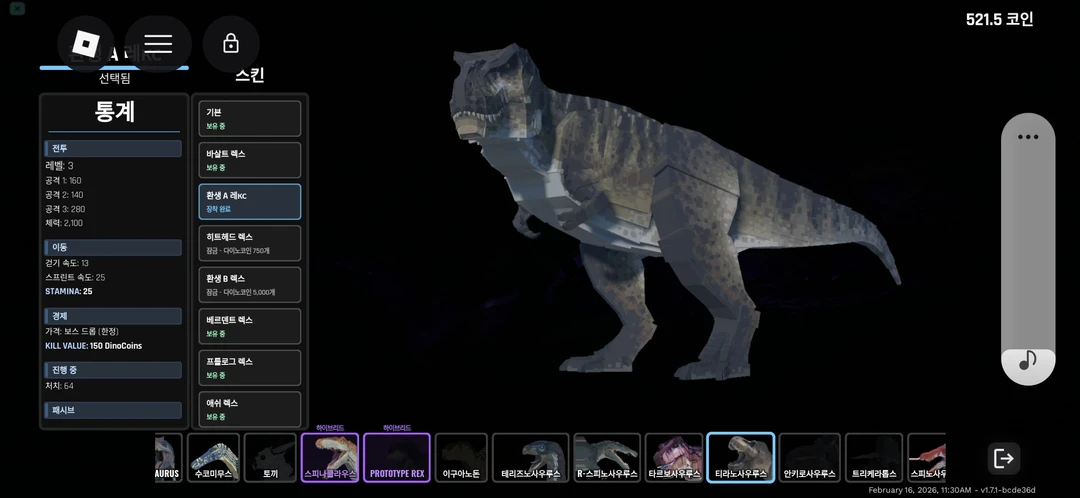Choose the locked 환생 B 렉스 skin
Image resolution: width=1080 pixels, height=498 pixels.
[250, 285]
